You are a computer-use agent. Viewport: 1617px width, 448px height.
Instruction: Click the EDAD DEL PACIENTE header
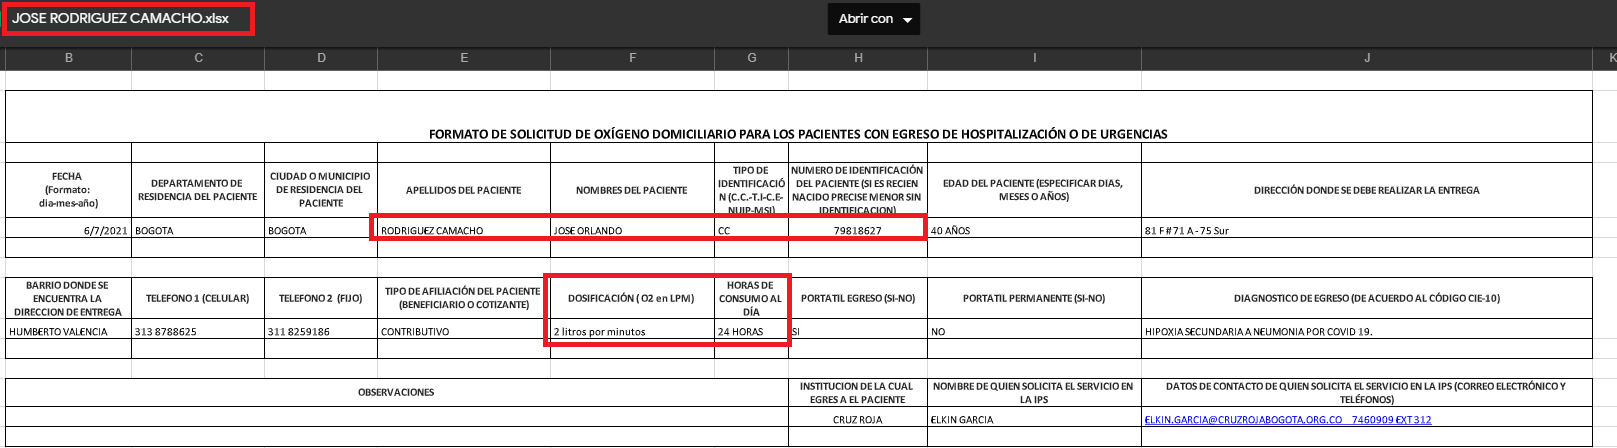click(x=1034, y=190)
